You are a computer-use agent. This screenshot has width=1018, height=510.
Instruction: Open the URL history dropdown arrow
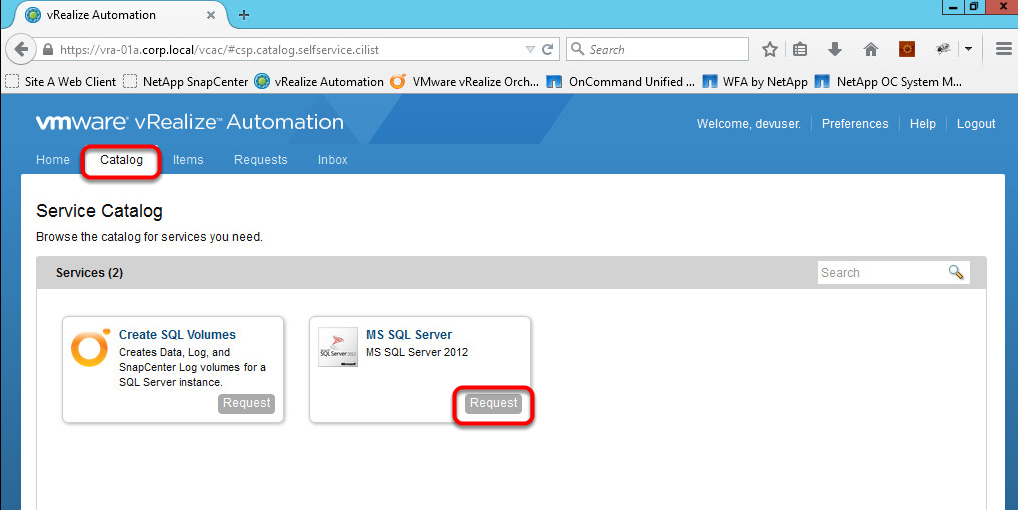[x=530, y=49]
